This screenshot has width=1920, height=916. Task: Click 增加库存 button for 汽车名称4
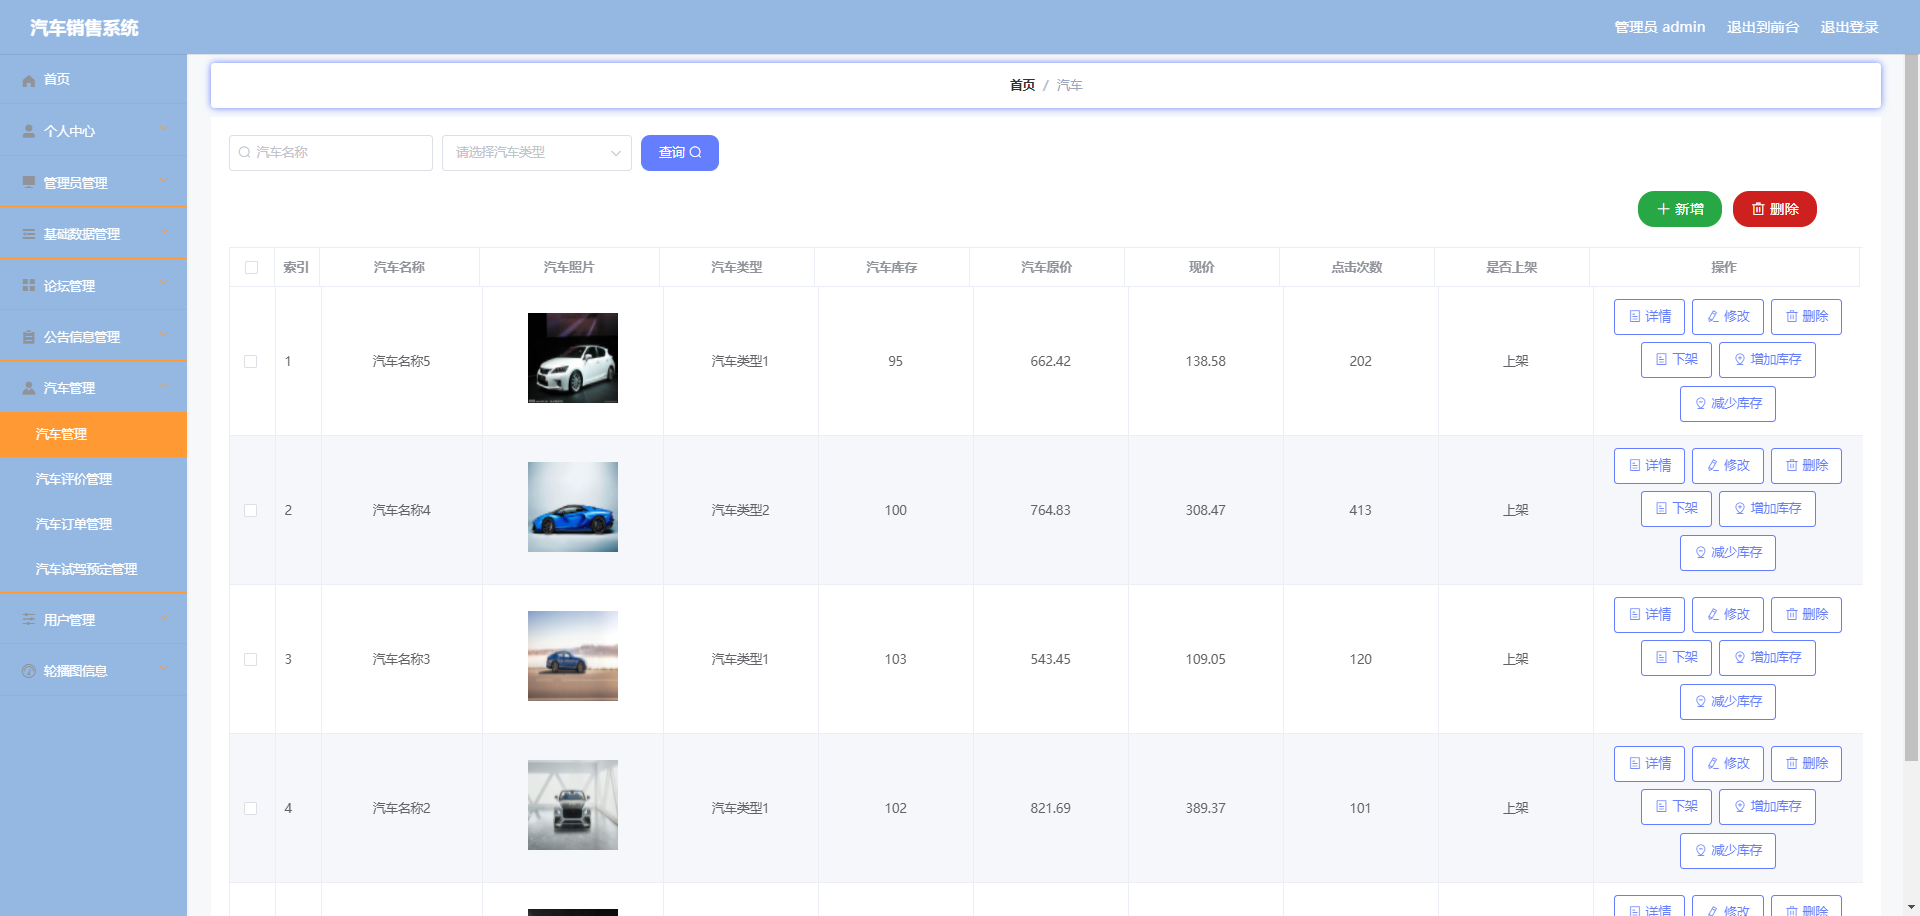point(1767,508)
